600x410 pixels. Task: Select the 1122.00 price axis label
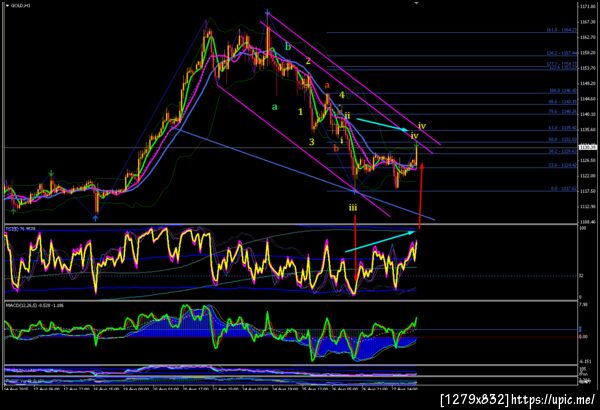coord(588,176)
